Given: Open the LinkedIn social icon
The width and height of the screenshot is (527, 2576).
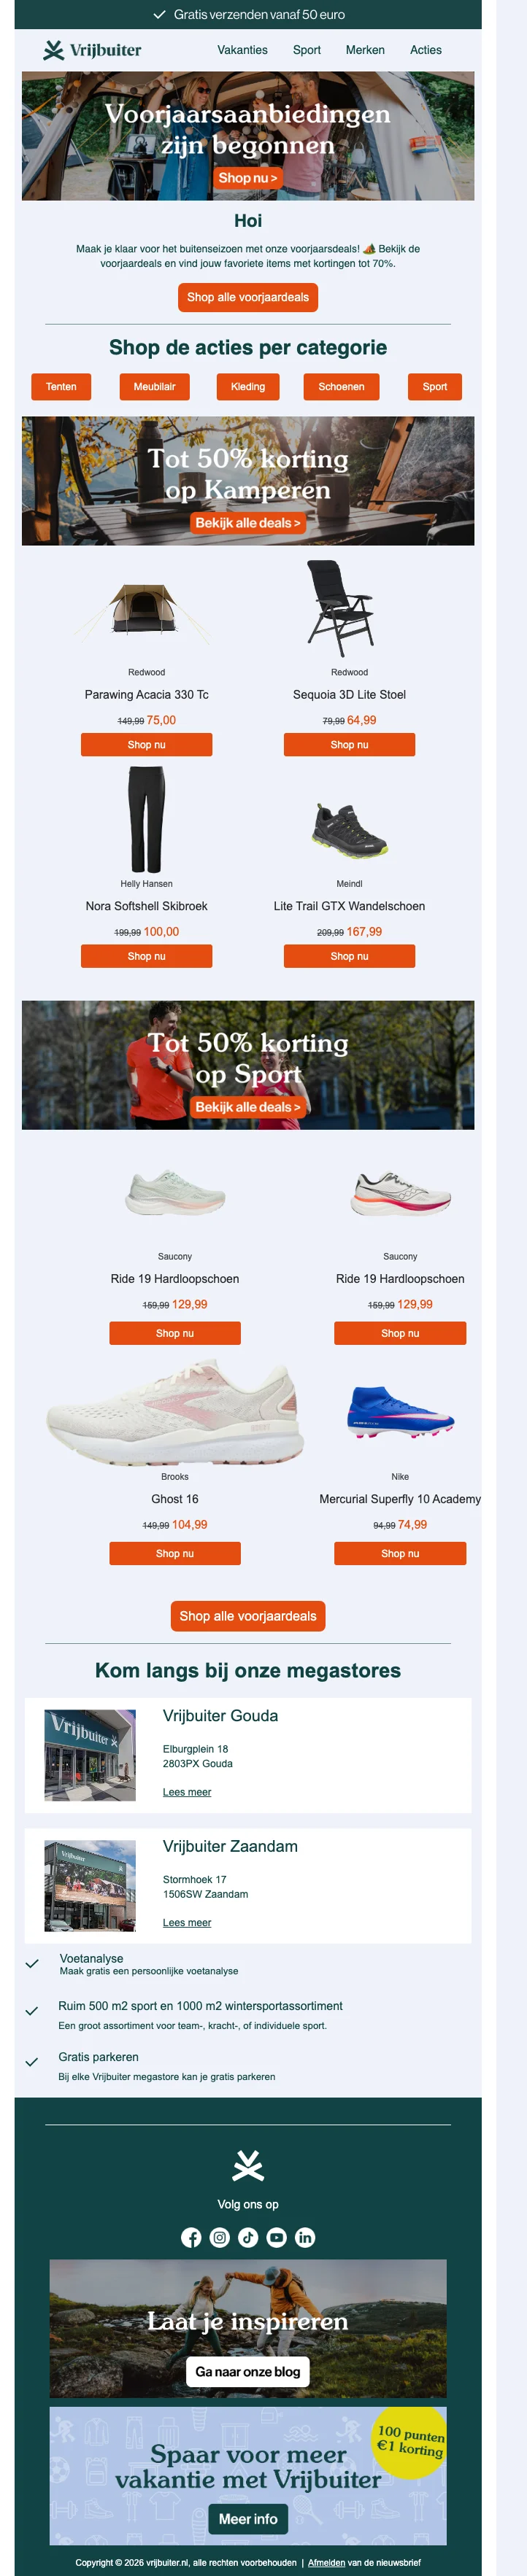Looking at the screenshot, I should point(305,2237).
